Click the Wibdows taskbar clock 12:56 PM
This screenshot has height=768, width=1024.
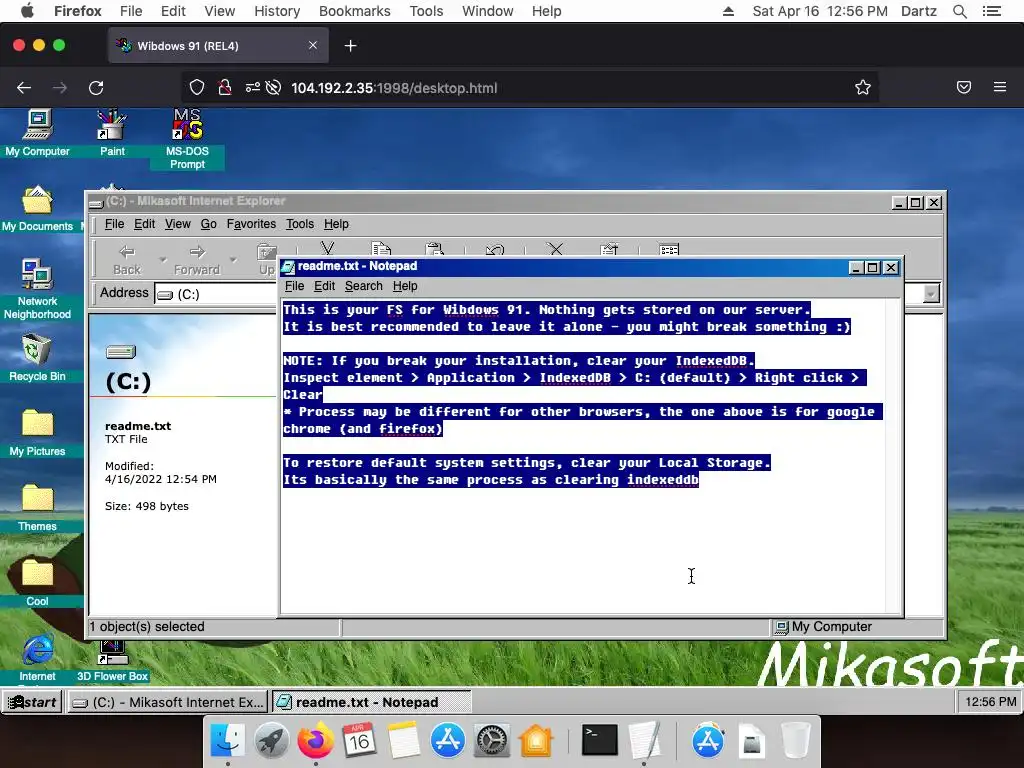coord(990,702)
